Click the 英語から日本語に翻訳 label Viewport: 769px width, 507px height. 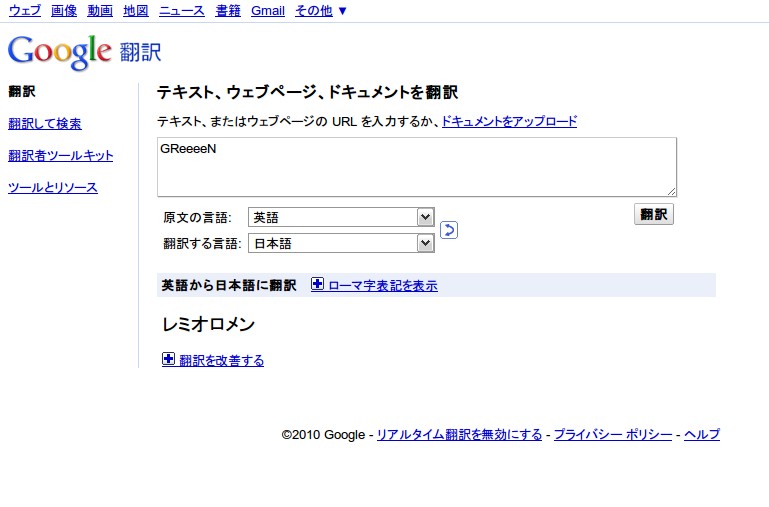229,285
